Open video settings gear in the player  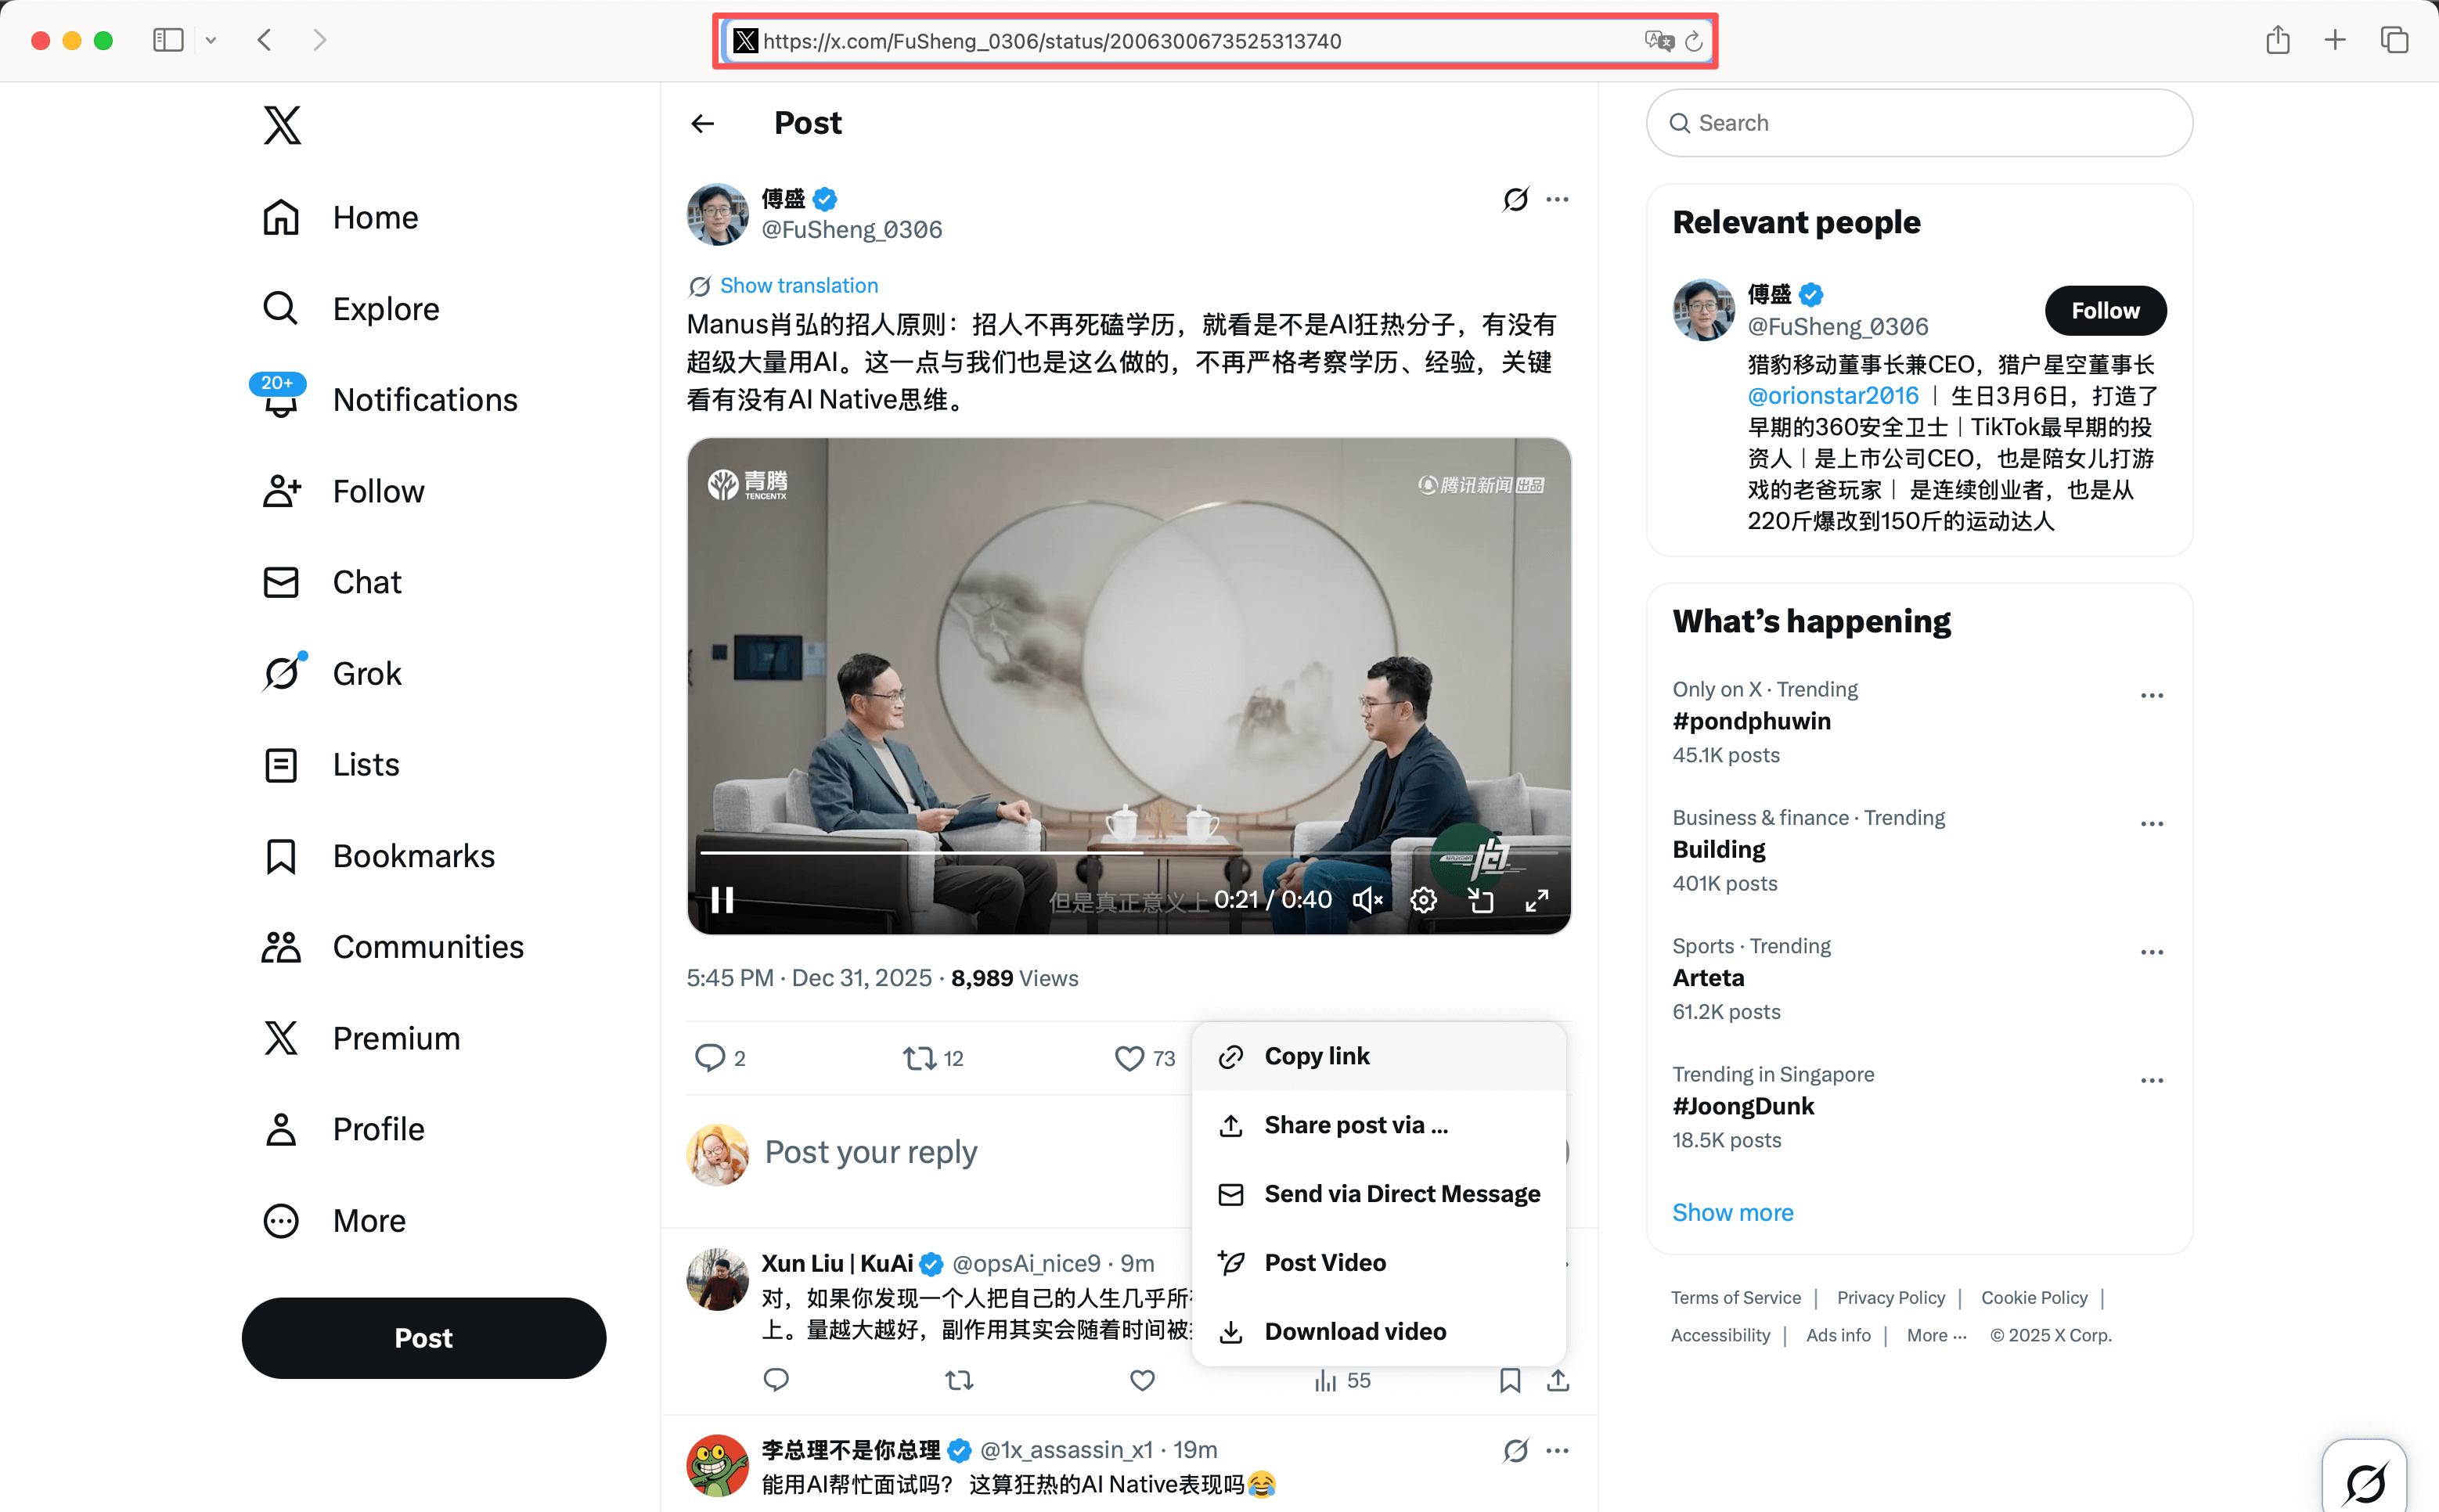[x=1423, y=899]
